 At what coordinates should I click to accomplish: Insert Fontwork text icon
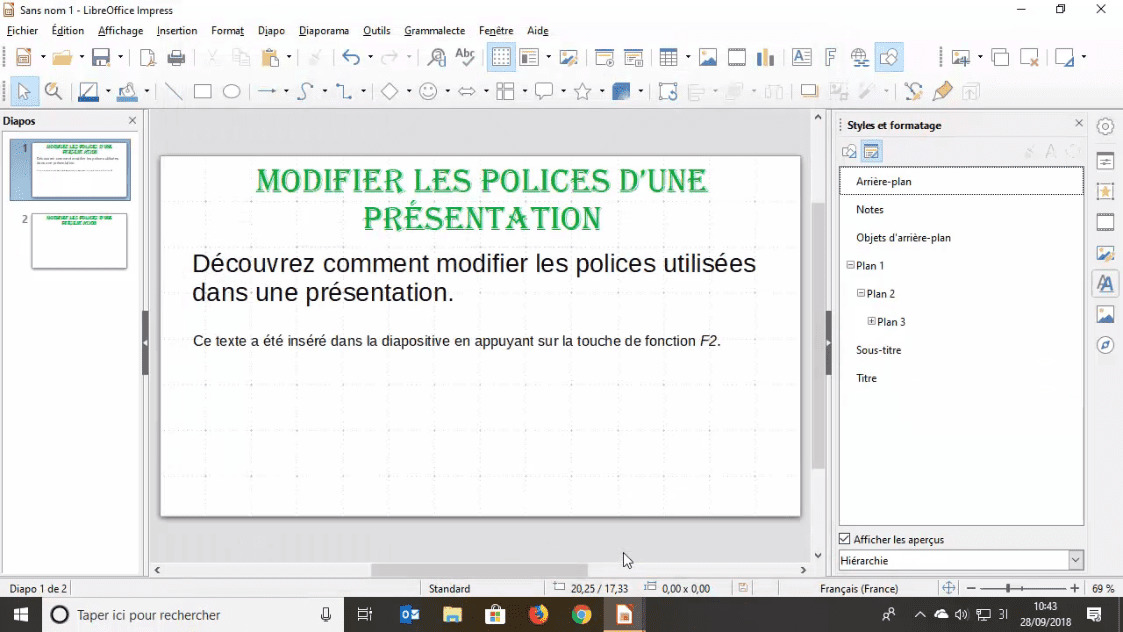(830, 57)
